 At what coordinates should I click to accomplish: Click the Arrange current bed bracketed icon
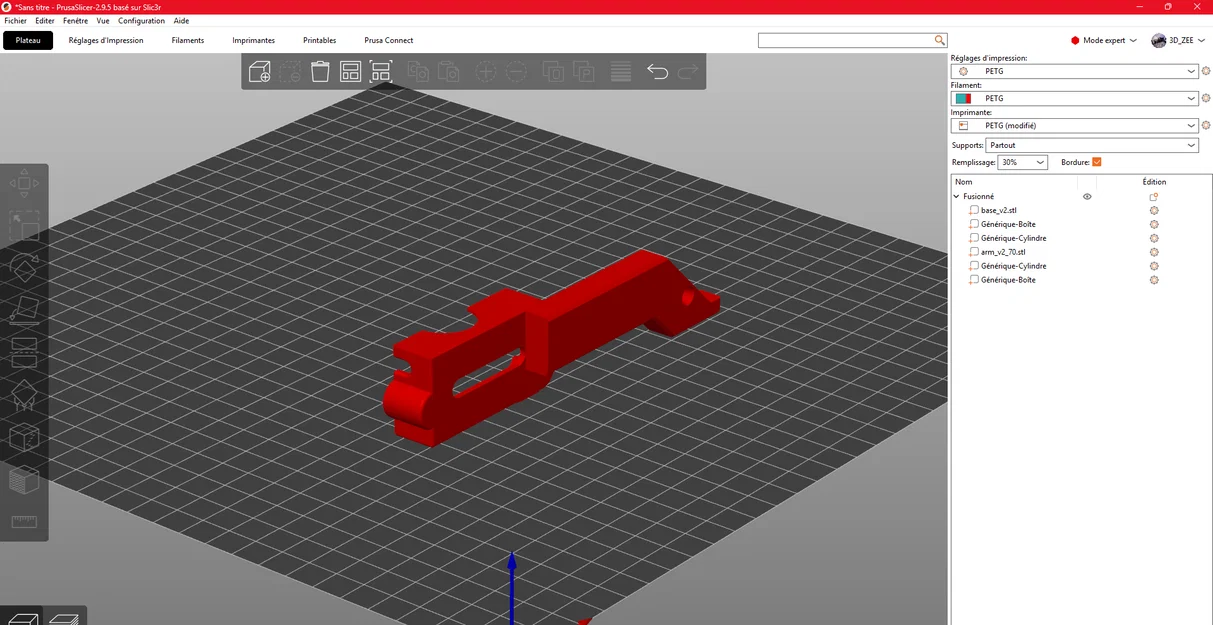pos(381,71)
